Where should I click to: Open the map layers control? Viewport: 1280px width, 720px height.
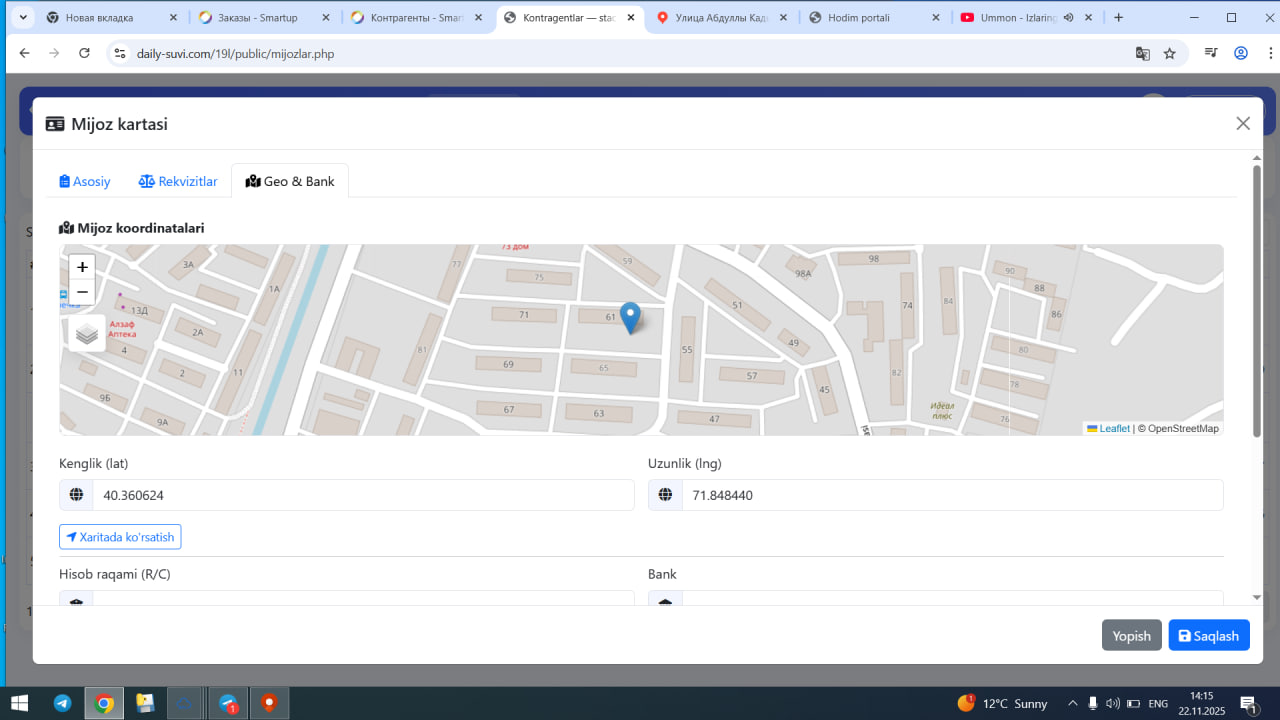click(87, 334)
